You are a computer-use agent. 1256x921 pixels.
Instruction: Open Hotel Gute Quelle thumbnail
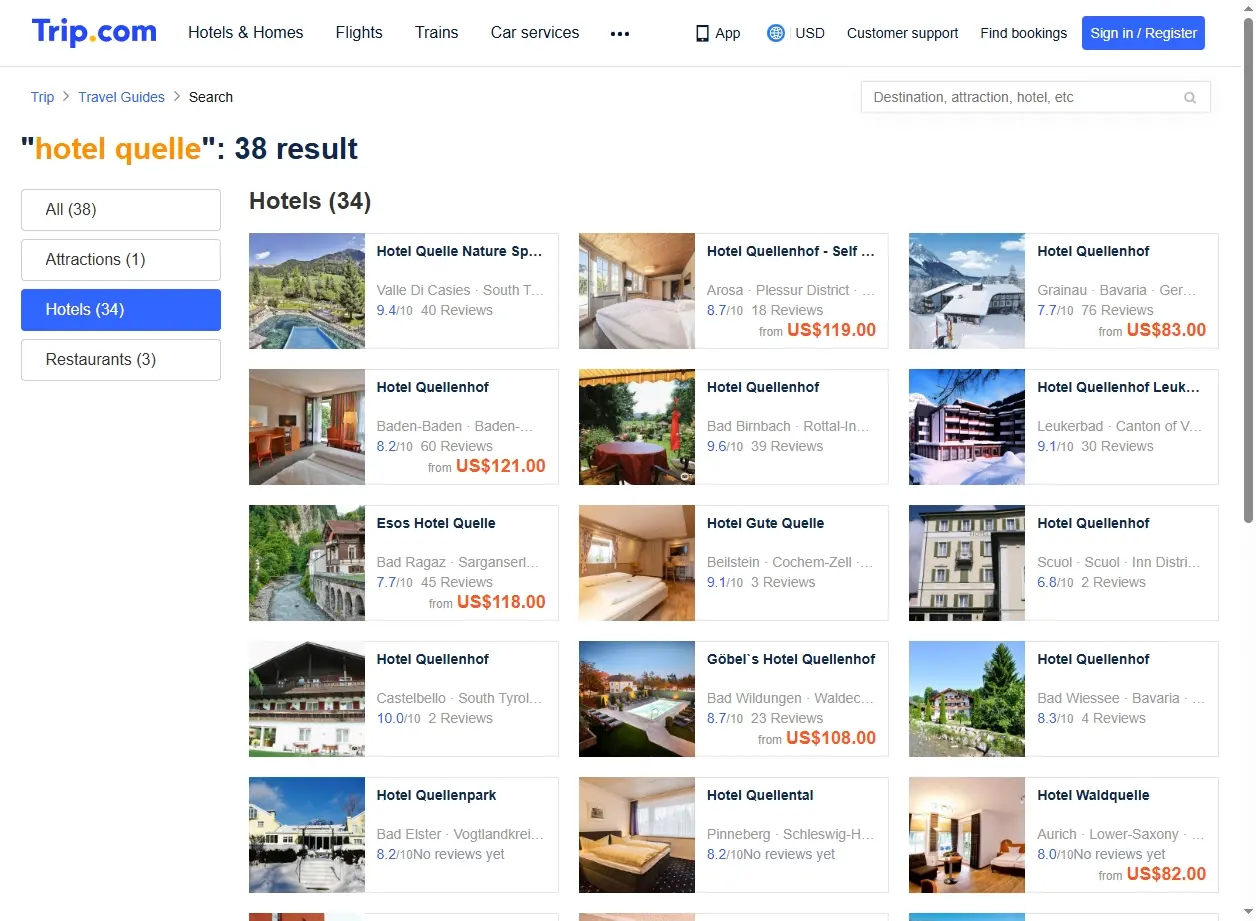pos(637,563)
